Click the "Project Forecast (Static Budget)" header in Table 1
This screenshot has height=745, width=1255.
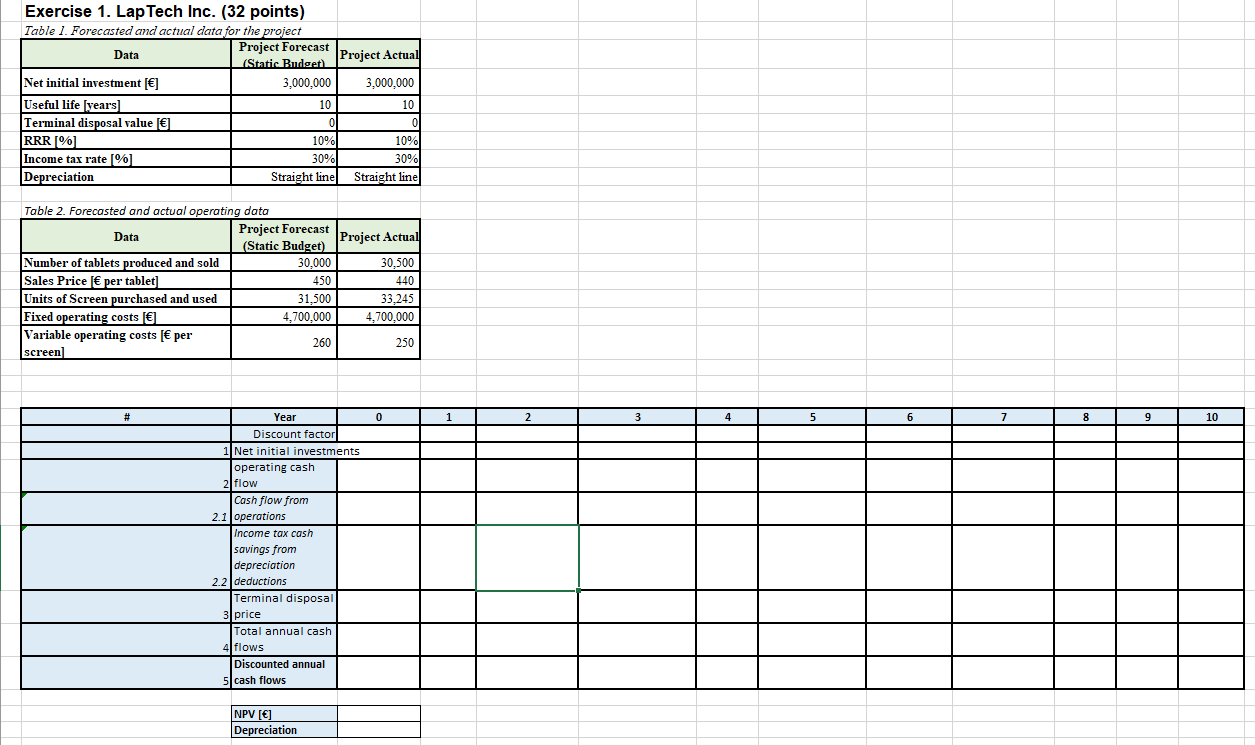point(283,53)
